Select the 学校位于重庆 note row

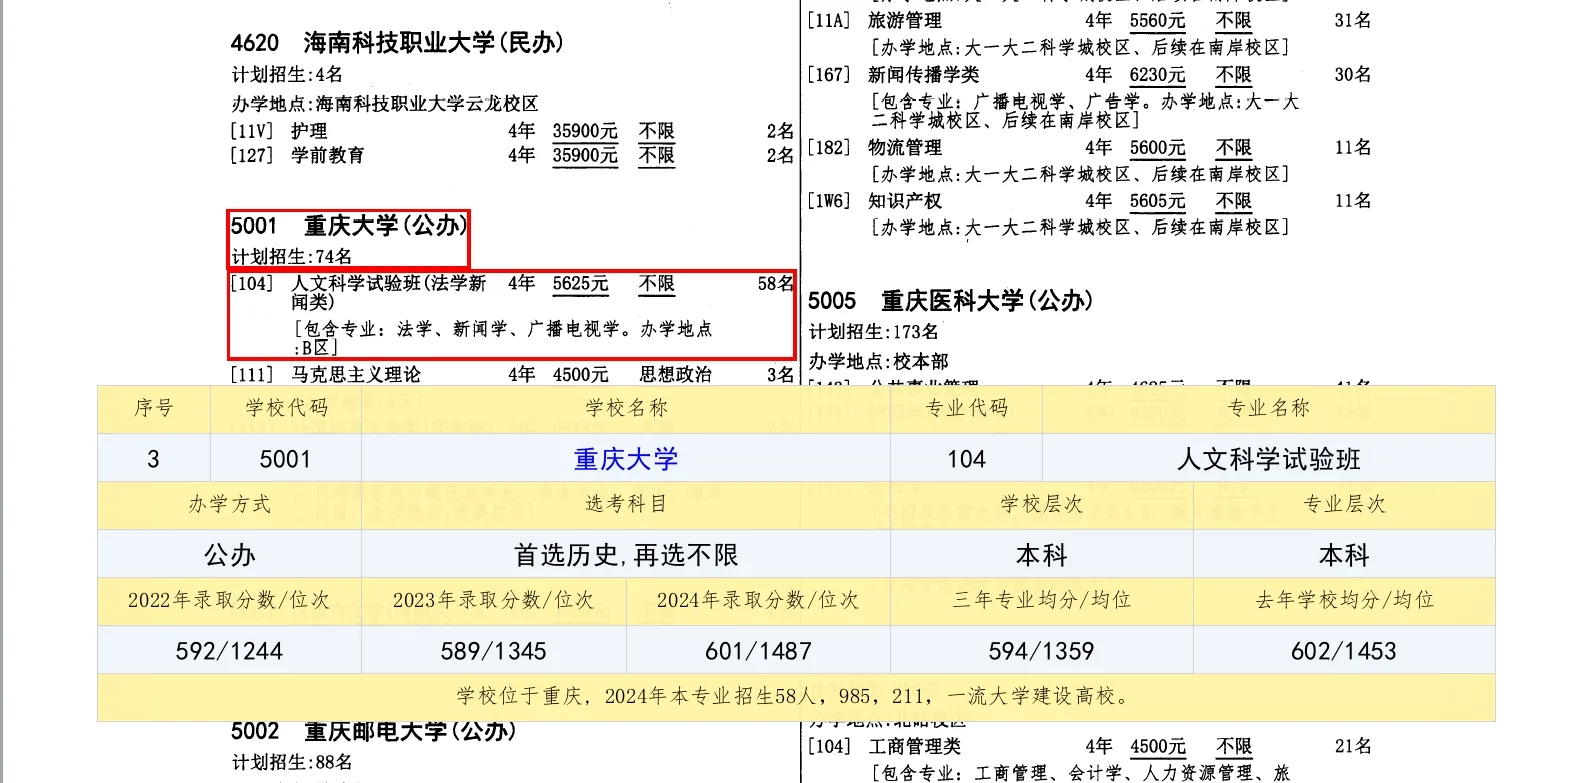pos(795,696)
